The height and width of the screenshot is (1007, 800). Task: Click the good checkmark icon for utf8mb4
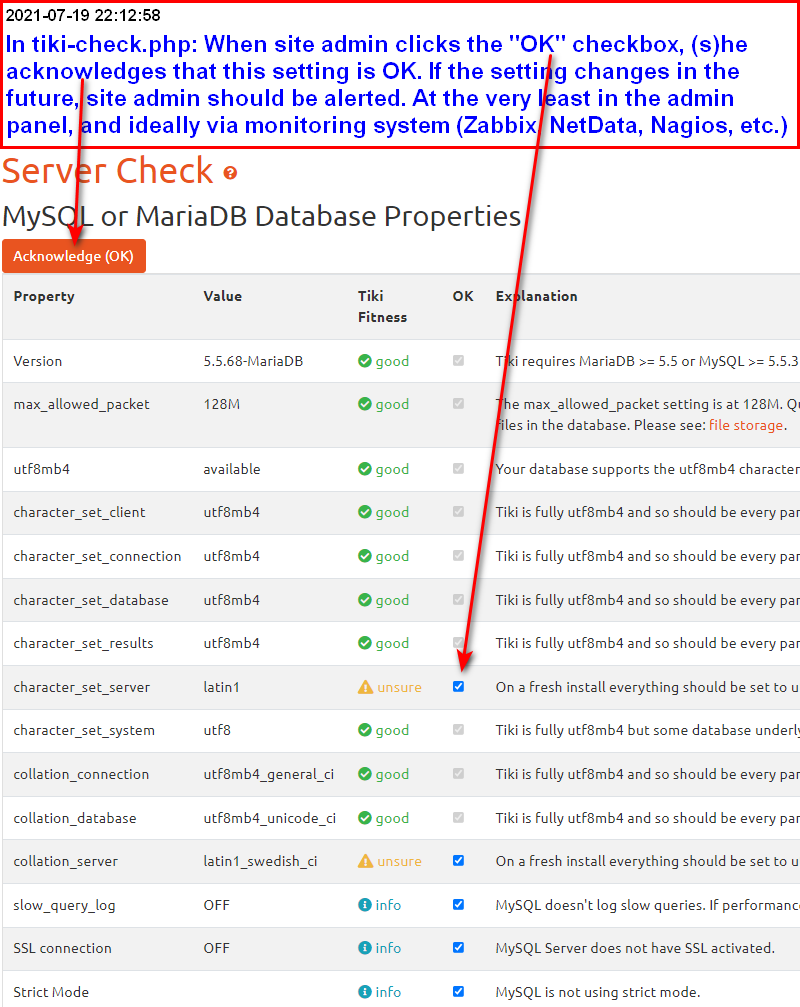[365, 469]
